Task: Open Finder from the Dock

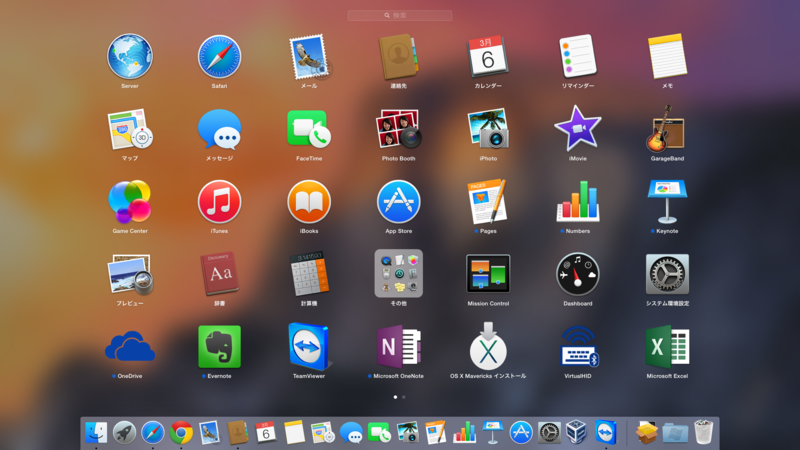Action: point(96,433)
